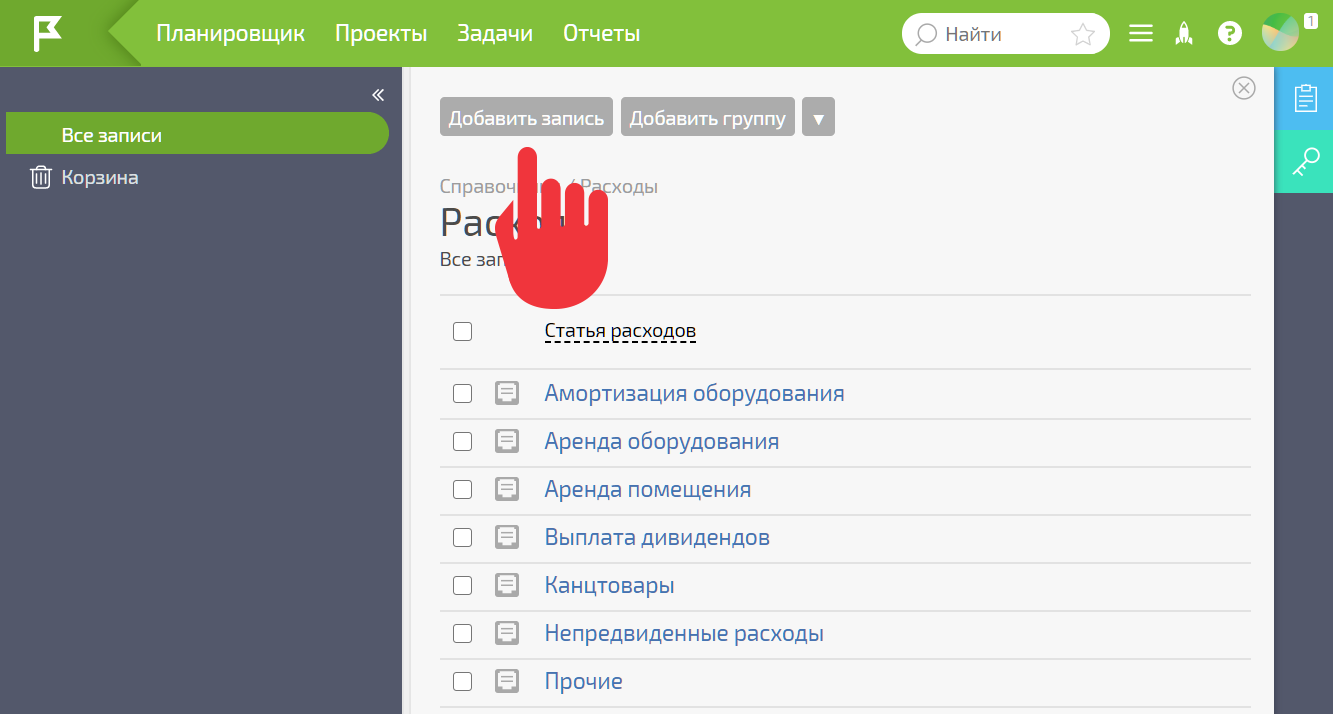Open the Планировщик menu
The image size is (1333, 714).
click(230, 33)
